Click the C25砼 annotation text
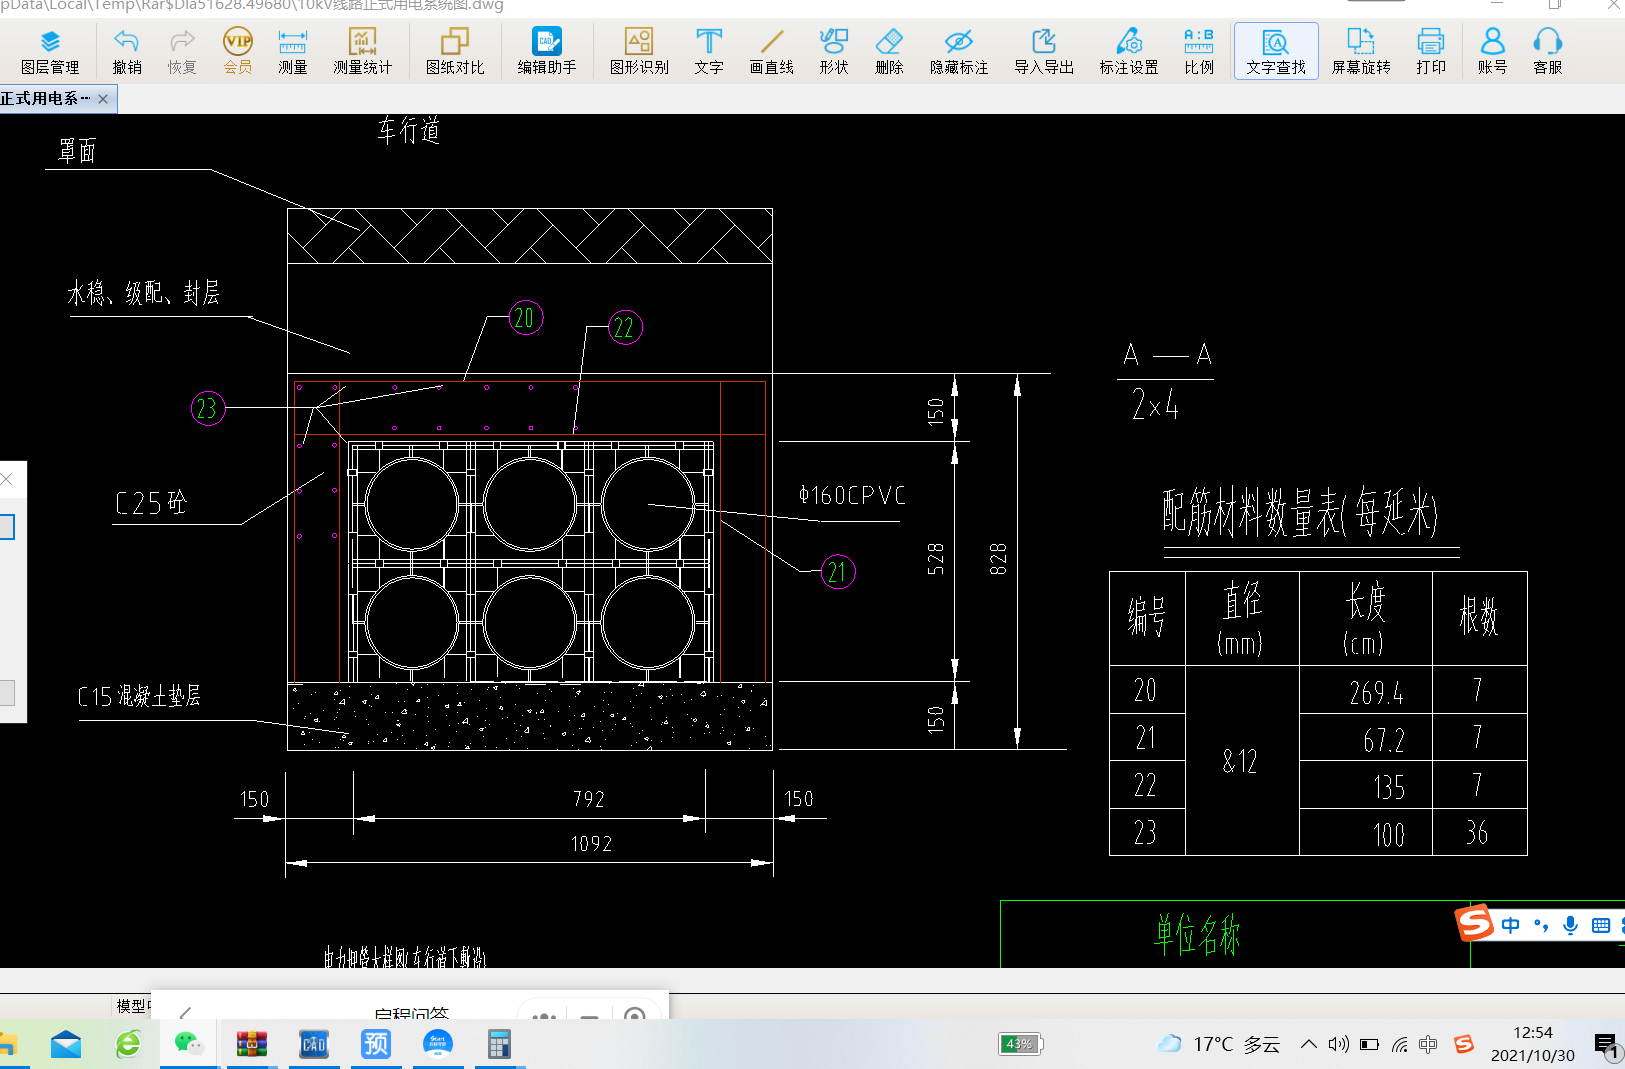The image size is (1625, 1069). tap(151, 502)
